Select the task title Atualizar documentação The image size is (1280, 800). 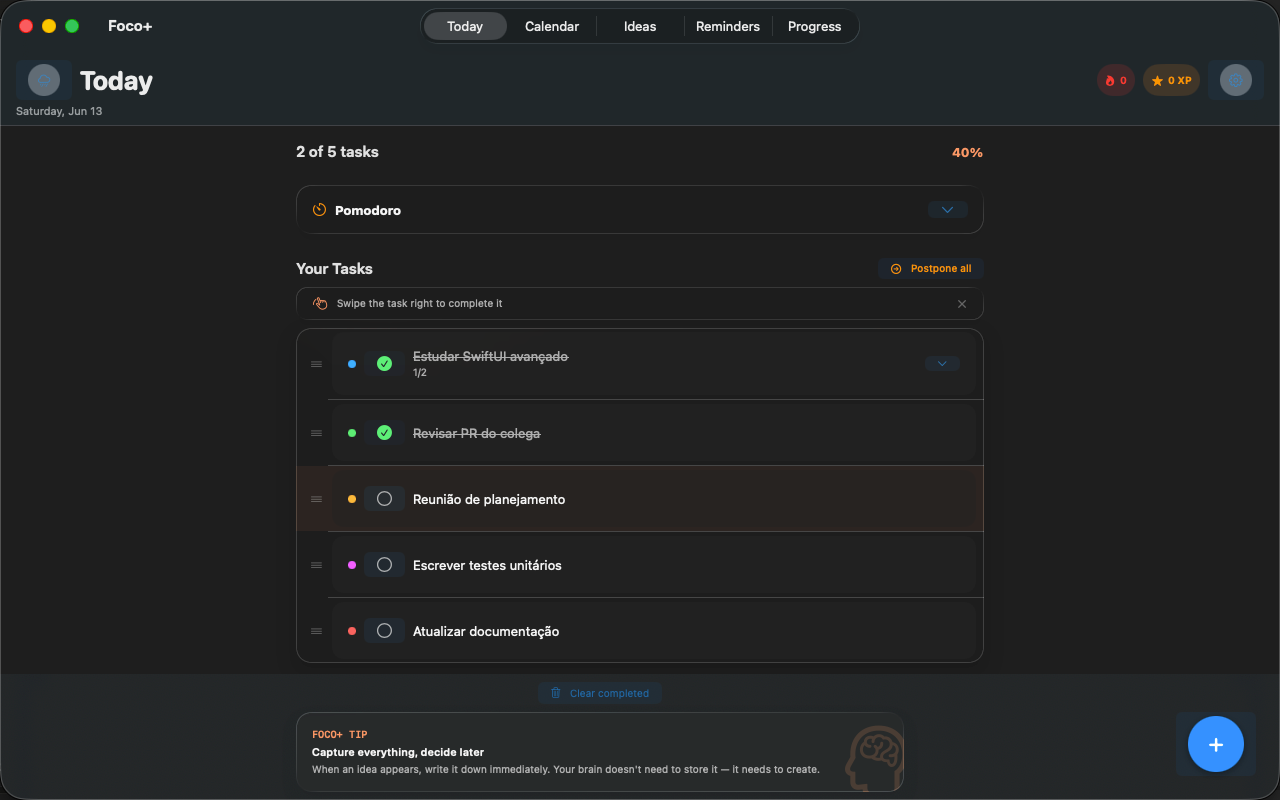click(486, 631)
